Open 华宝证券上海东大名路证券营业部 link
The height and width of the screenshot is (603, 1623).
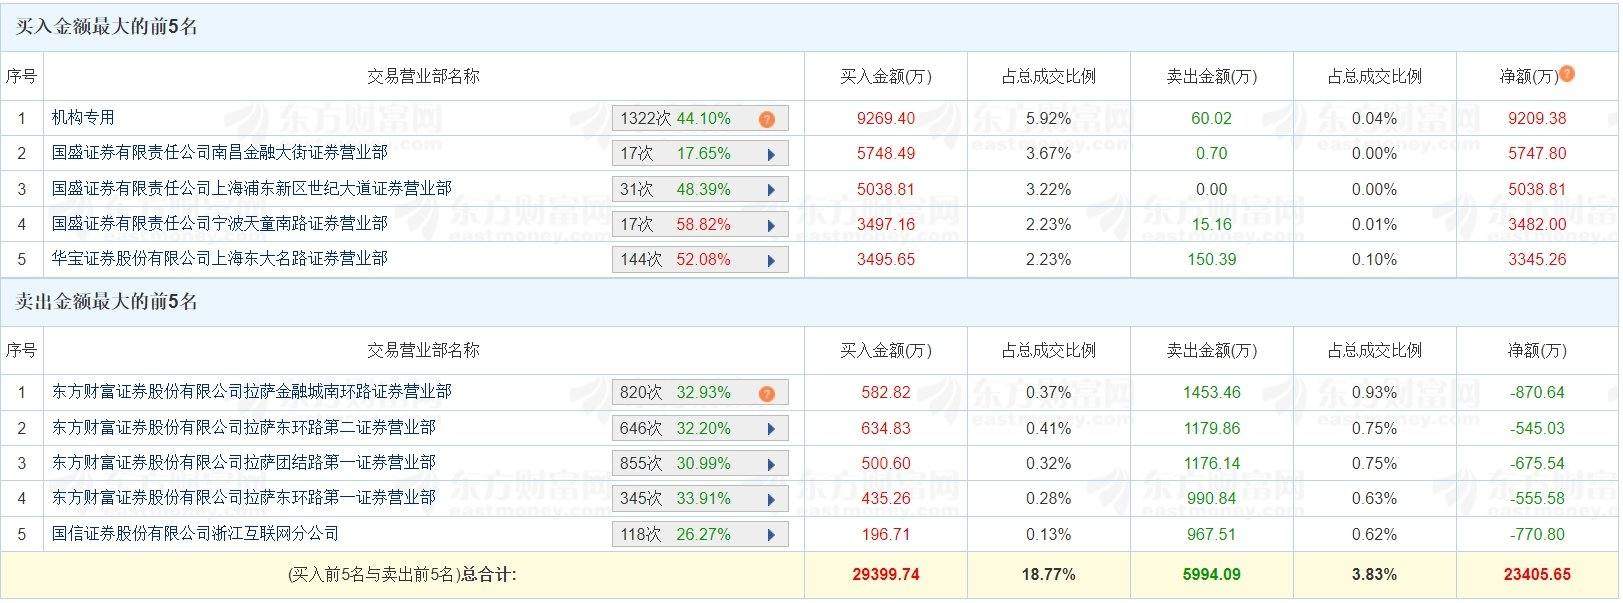pos(219,258)
